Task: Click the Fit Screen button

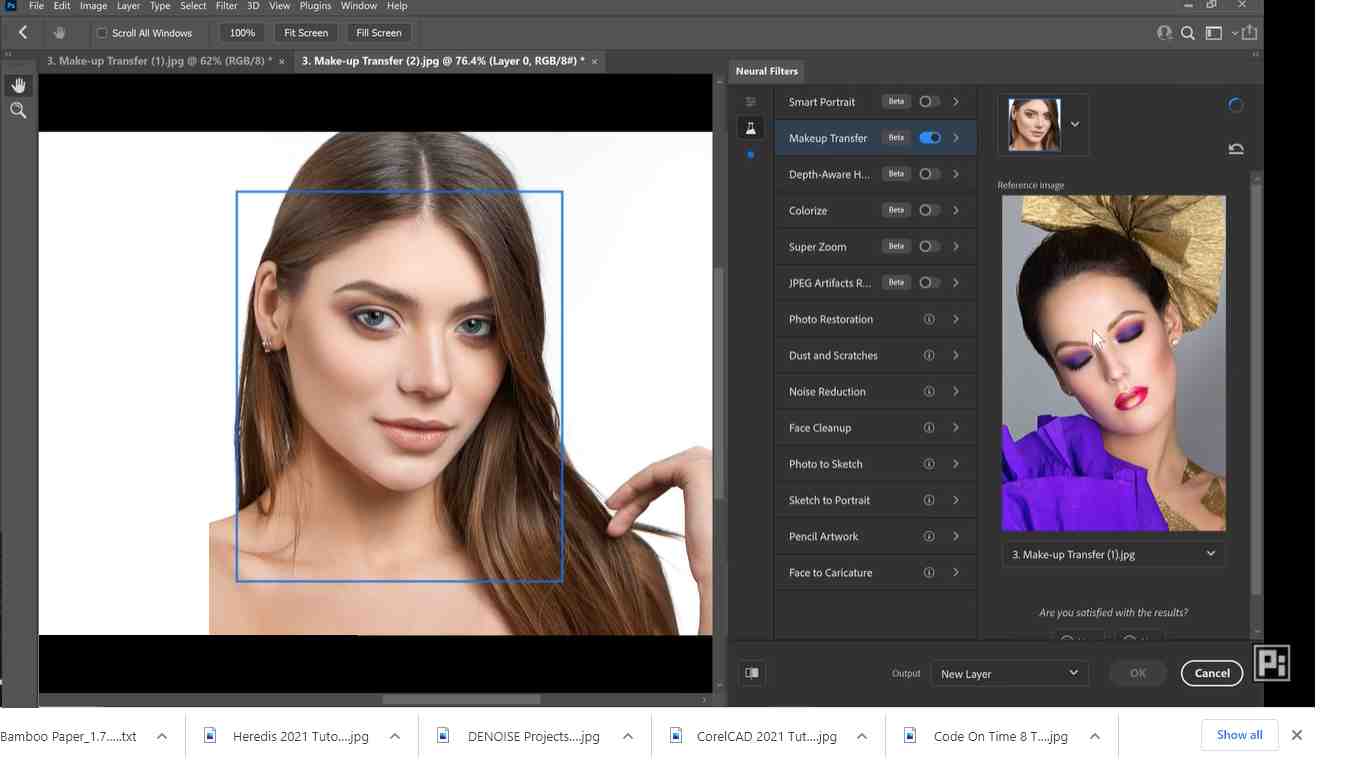Action: [306, 33]
